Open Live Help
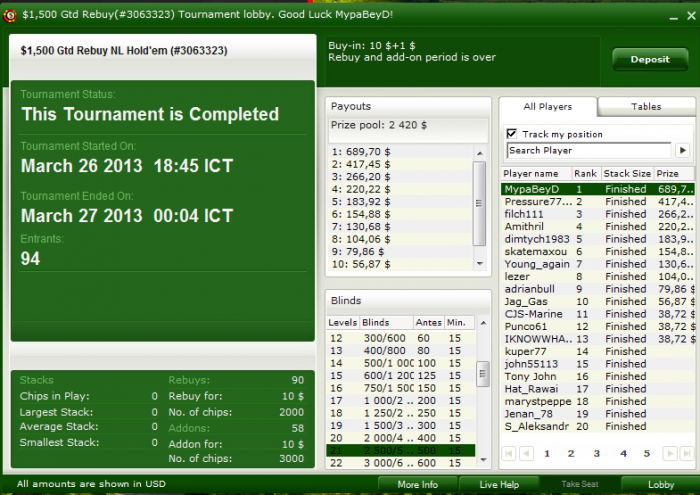700x495 pixels. pyautogui.click(x=499, y=485)
